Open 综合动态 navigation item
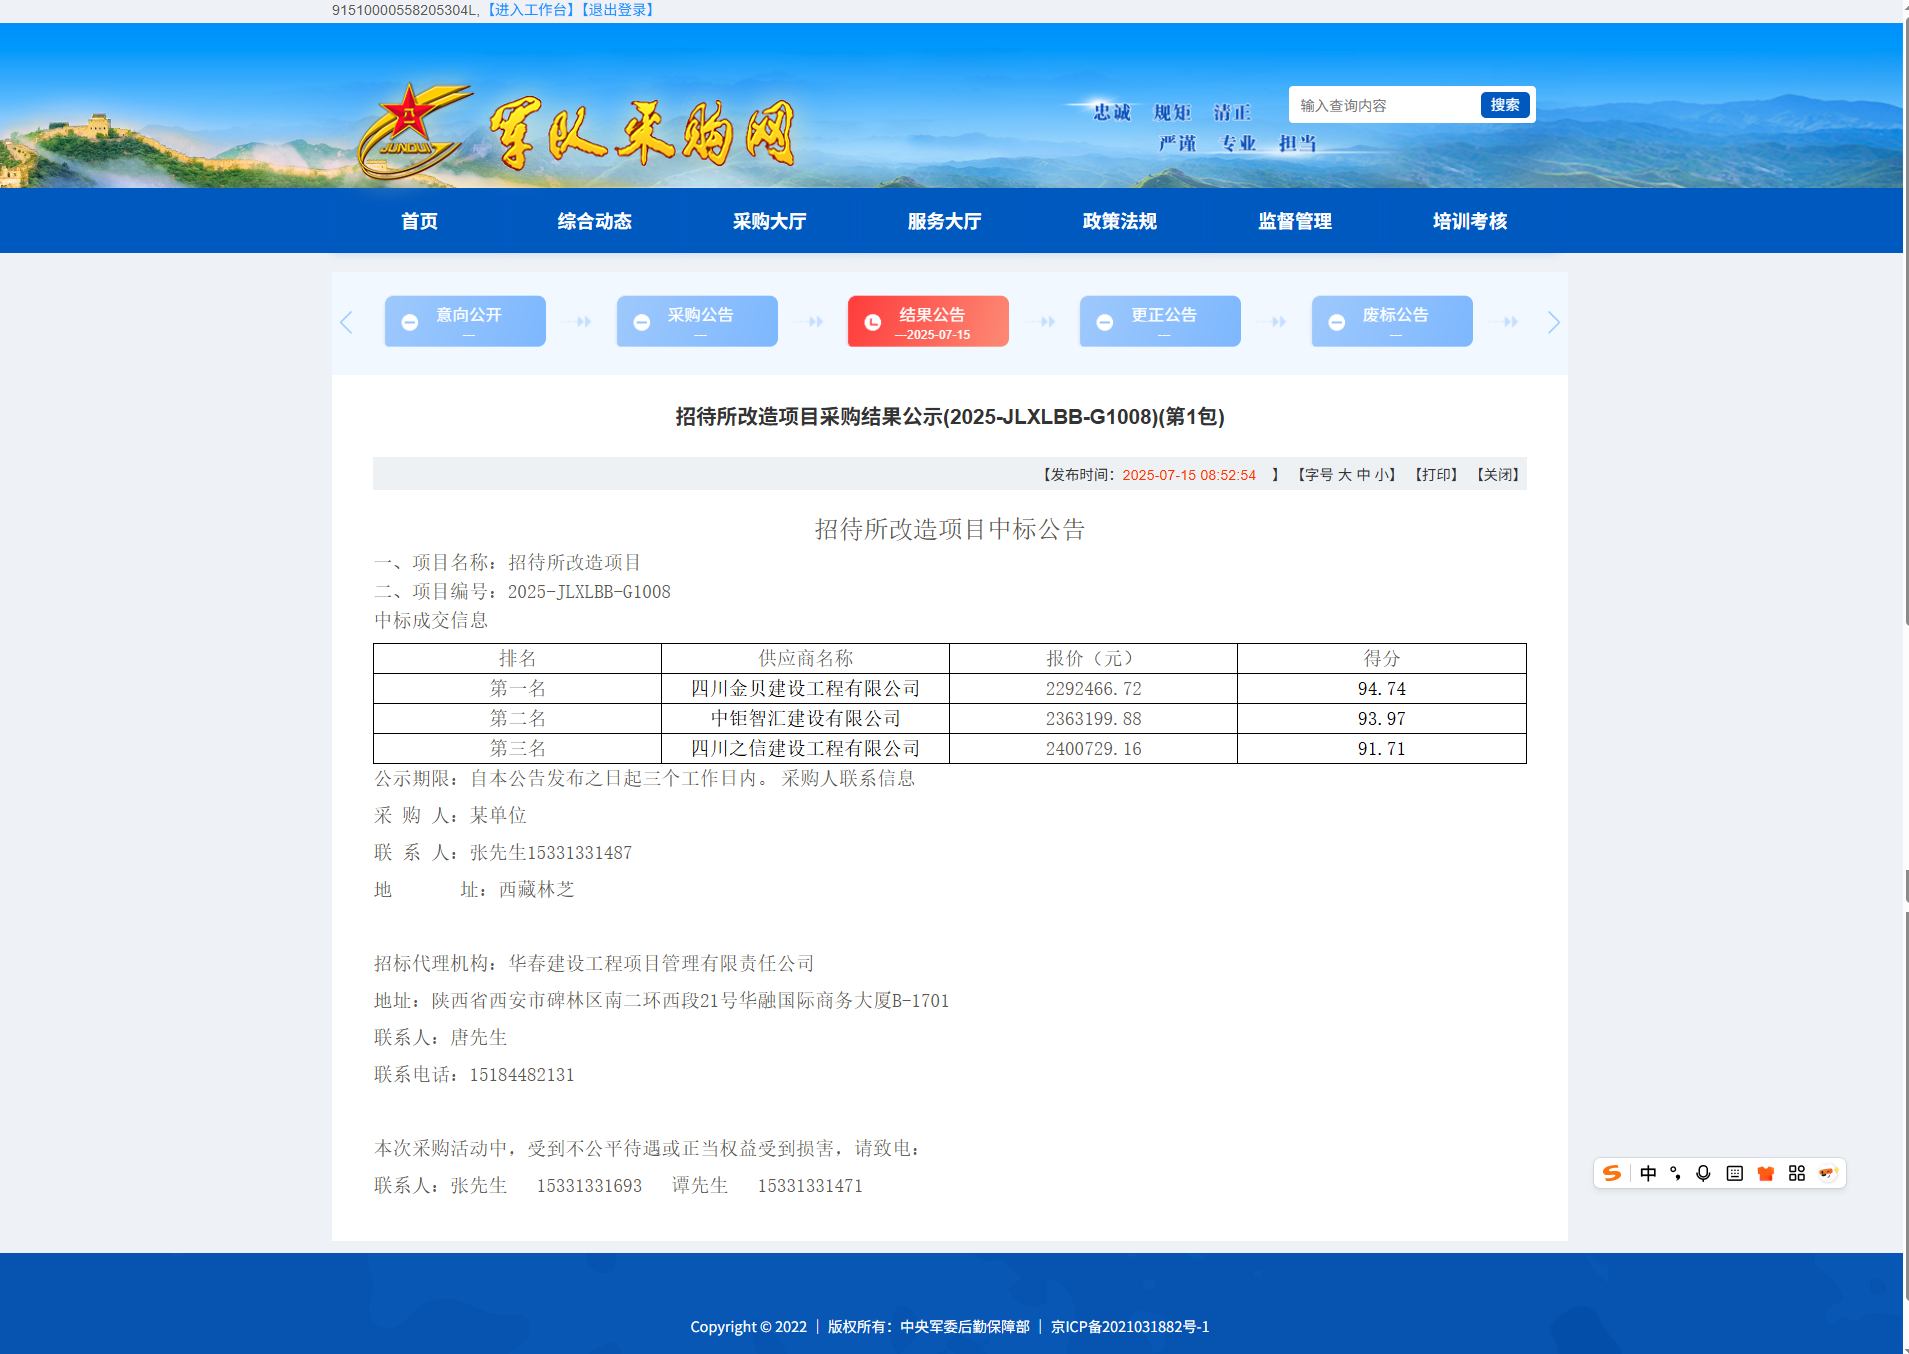 [594, 221]
